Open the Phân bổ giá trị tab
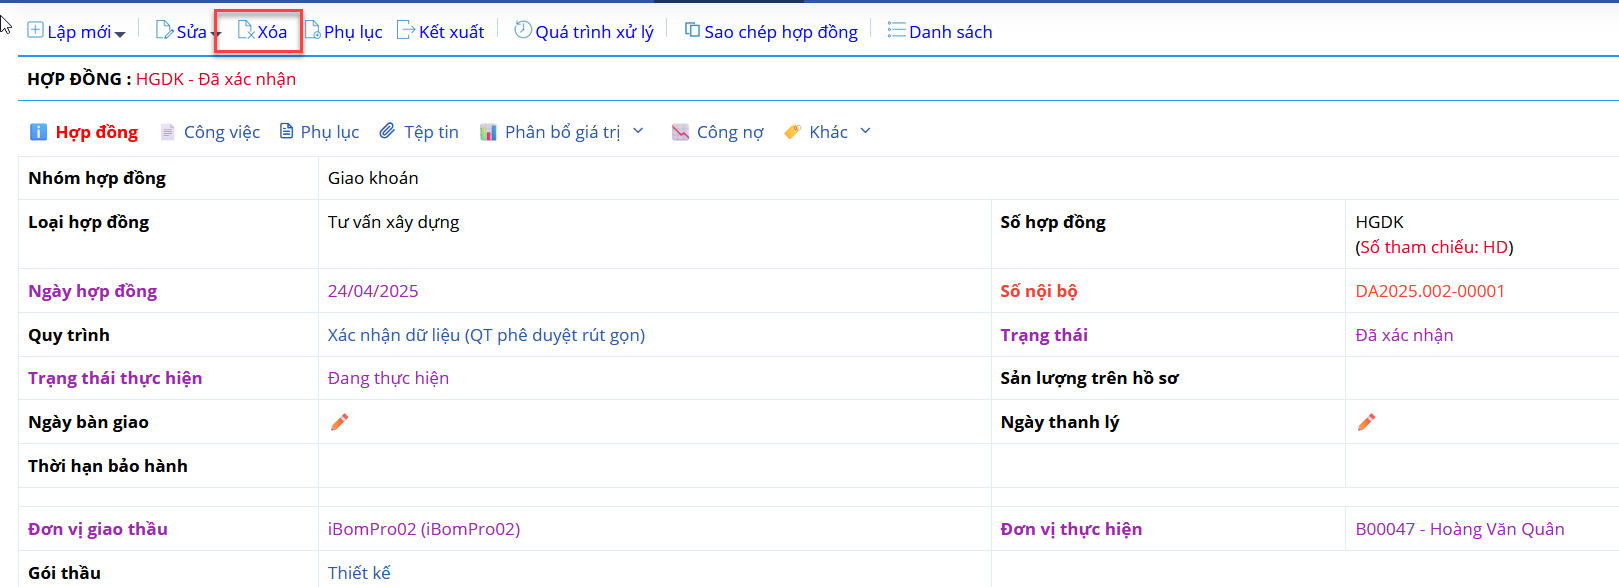 click(x=562, y=132)
